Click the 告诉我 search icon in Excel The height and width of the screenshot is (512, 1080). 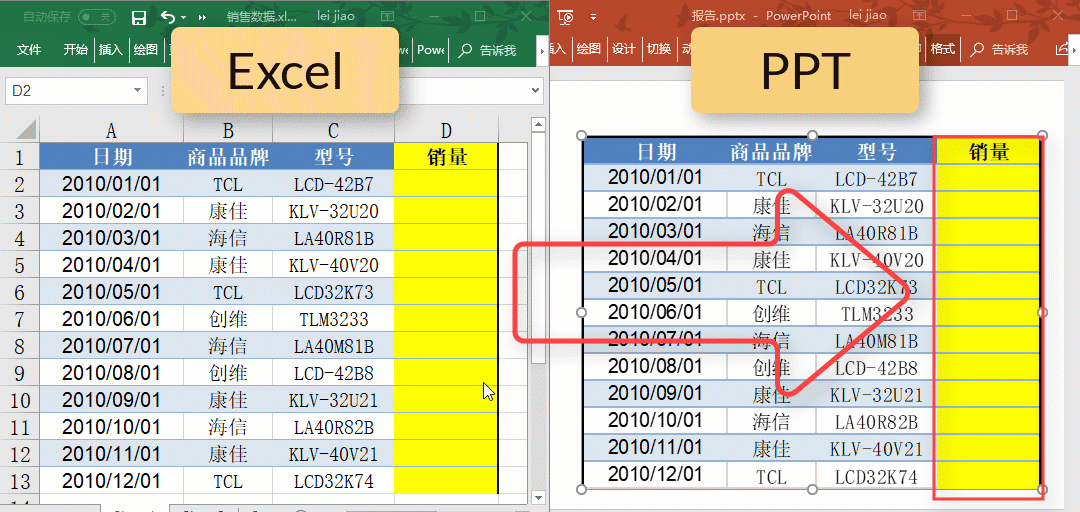click(x=466, y=50)
